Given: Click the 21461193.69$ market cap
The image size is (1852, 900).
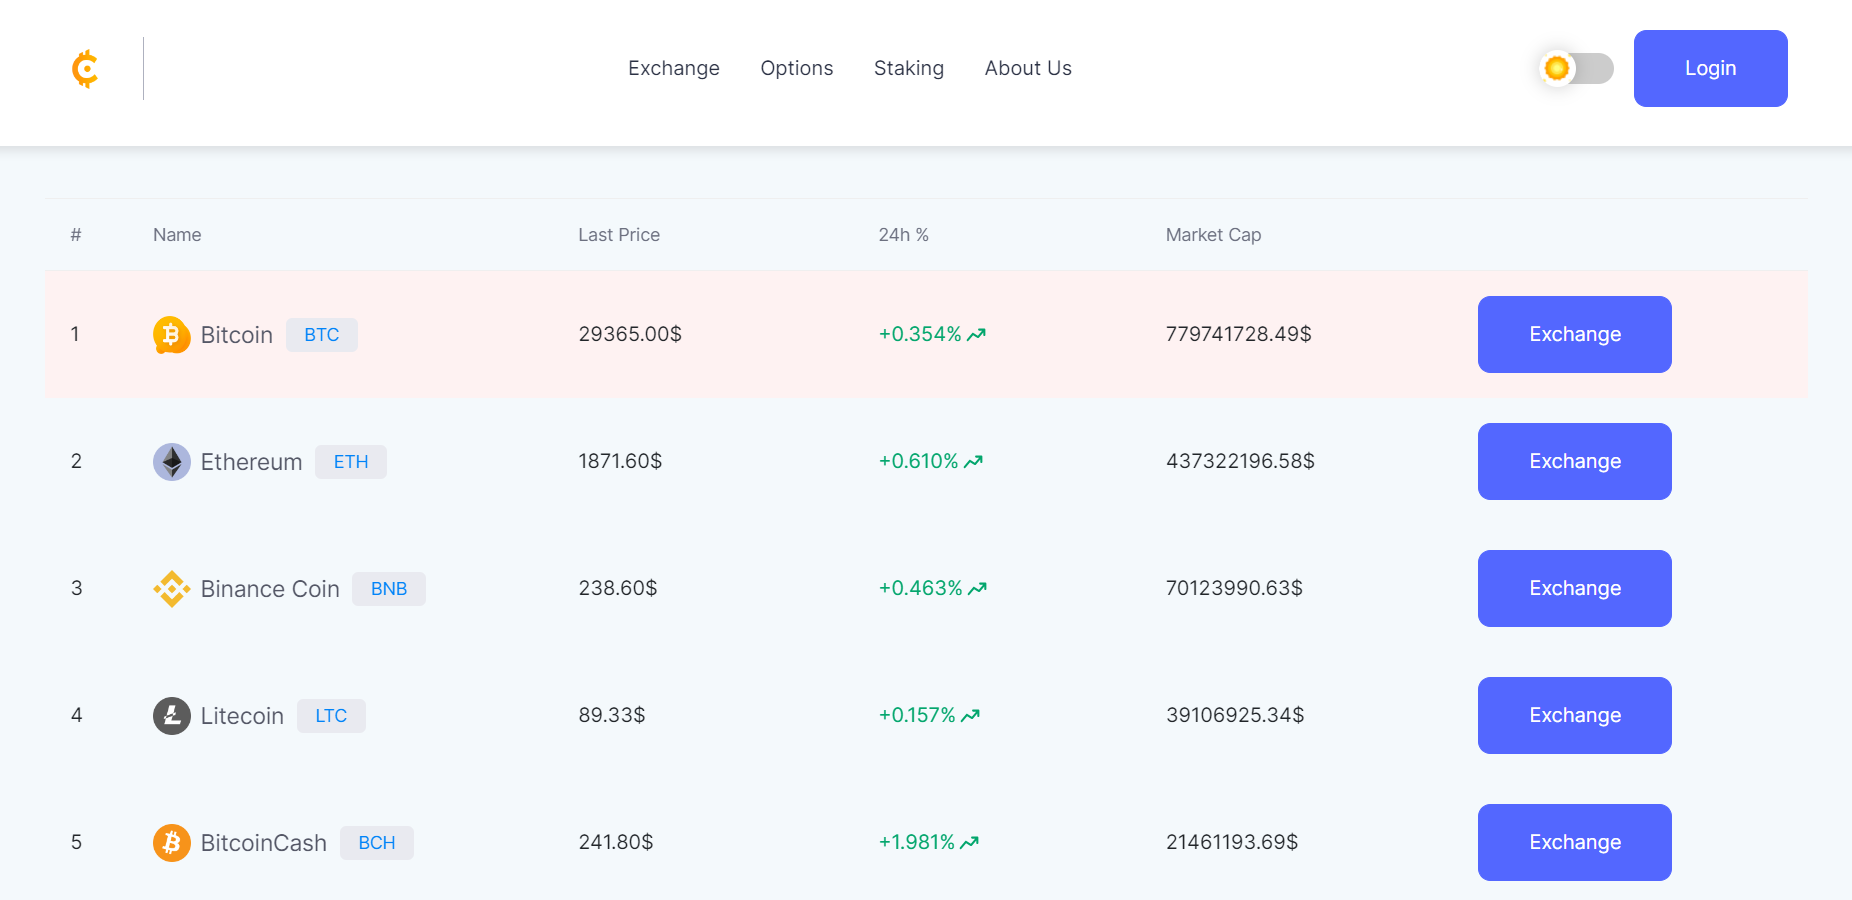Looking at the screenshot, I should coord(1232,842).
